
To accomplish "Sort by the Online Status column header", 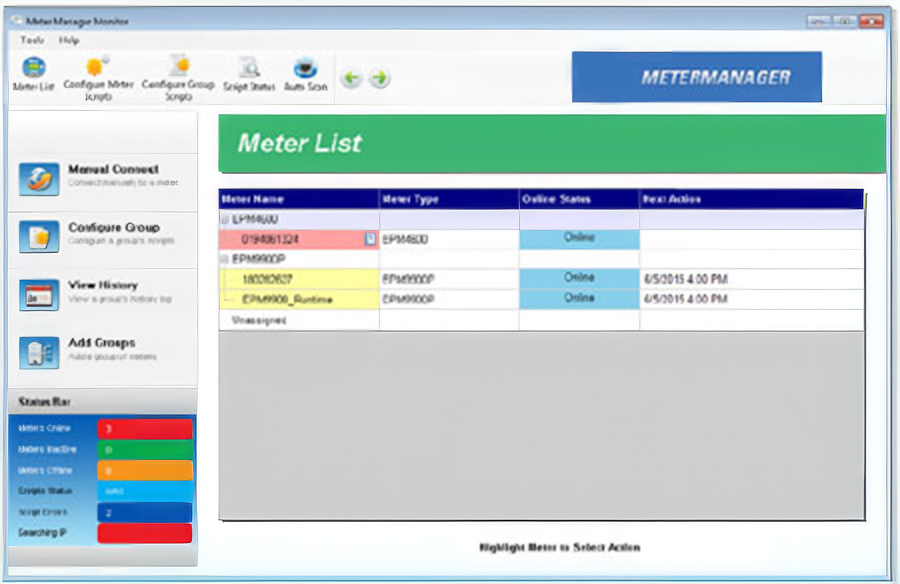I will (x=580, y=199).
